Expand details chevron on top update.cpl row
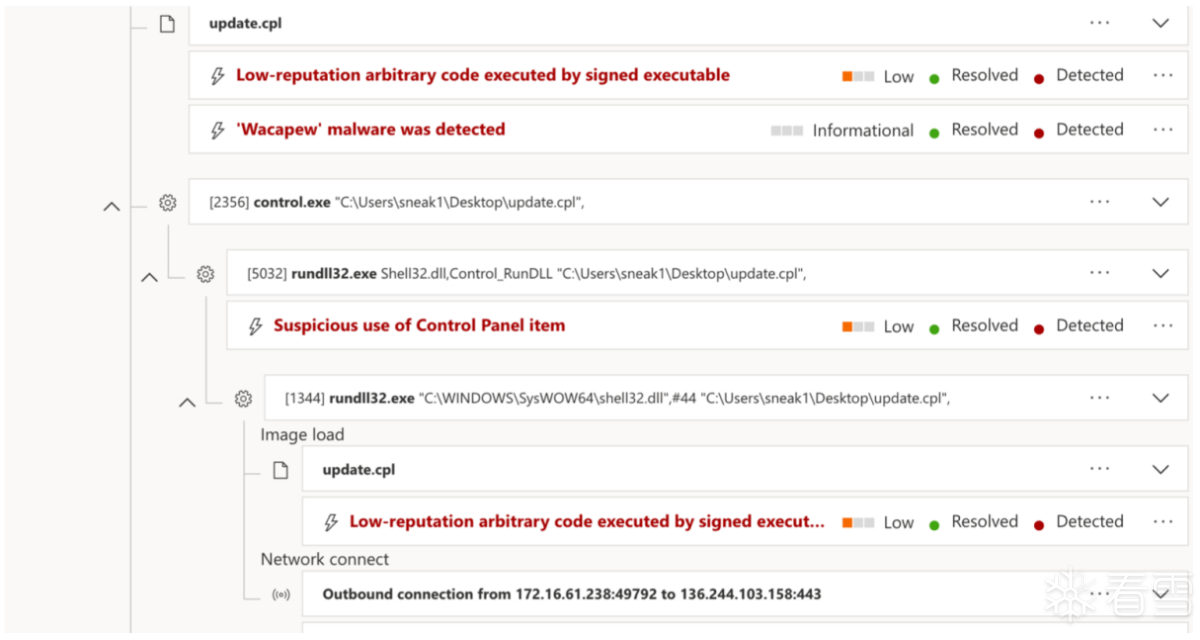The image size is (1200, 640). click(1161, 23)
